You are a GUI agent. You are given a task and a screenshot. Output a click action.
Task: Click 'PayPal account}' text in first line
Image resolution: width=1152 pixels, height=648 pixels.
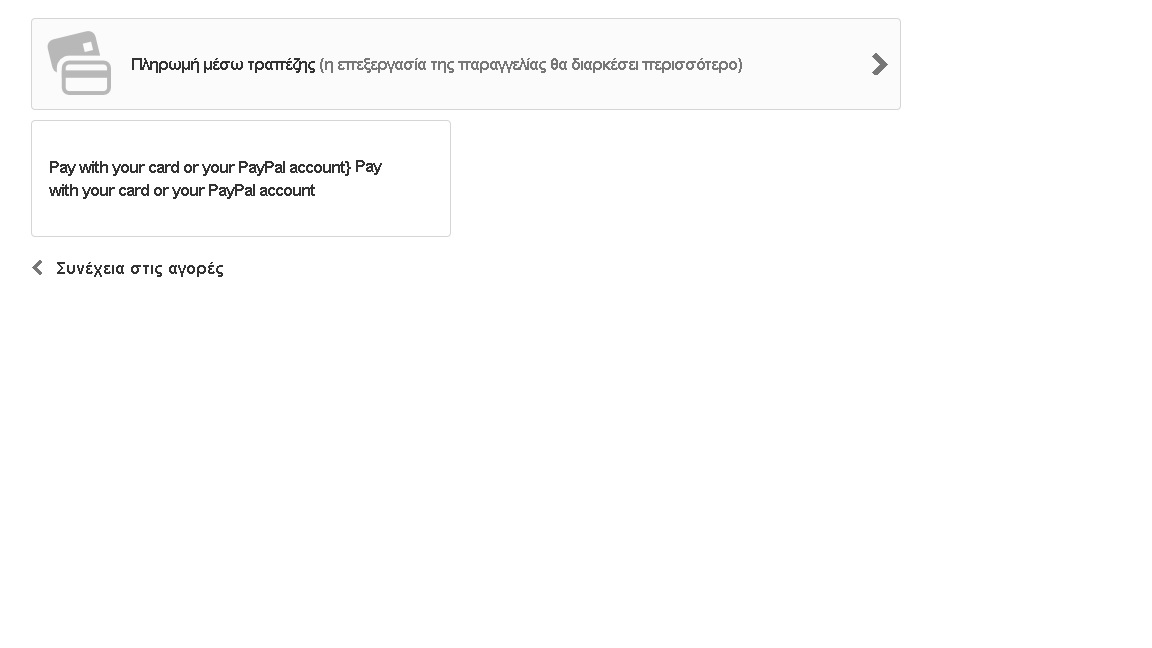click(294, 167)
